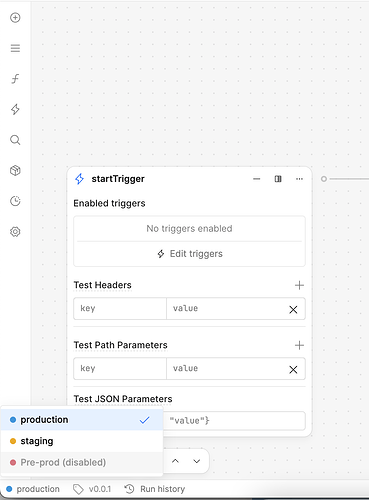Open the hamburger list sidebar icon
The height and width of the screenshot is (500, 369).
pyautogui.click(x=15, y=48)
